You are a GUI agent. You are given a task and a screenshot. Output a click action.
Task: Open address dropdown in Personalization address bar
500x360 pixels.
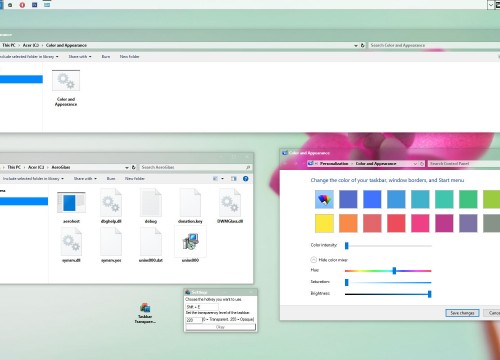(415, 164)
